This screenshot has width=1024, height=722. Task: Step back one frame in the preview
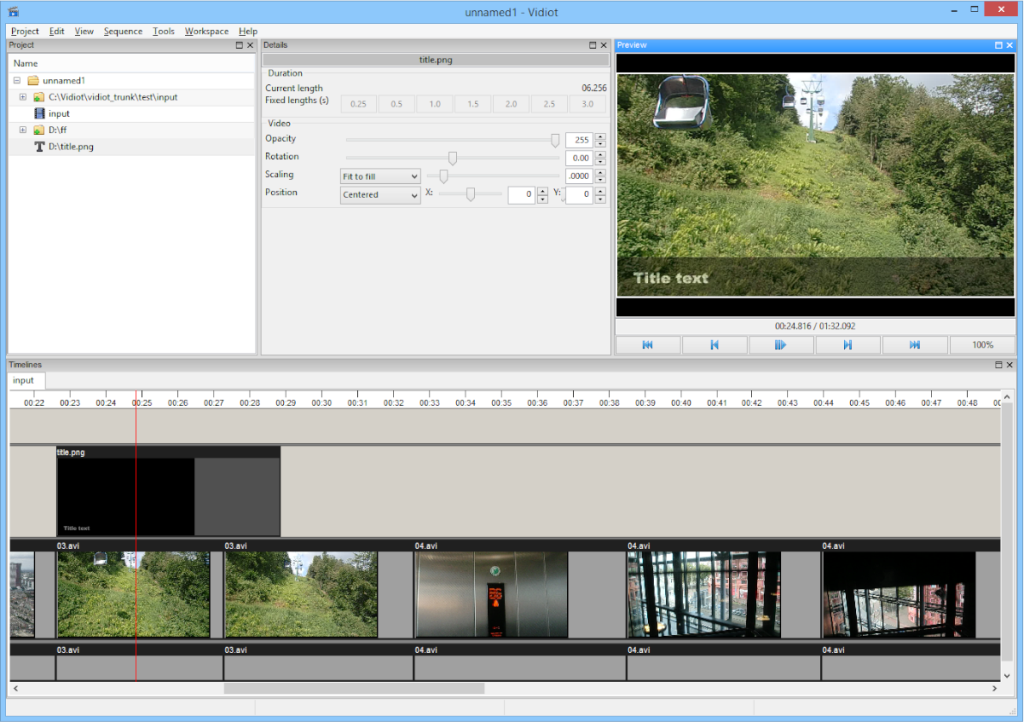pyautogui.click(x=714, y=344)
